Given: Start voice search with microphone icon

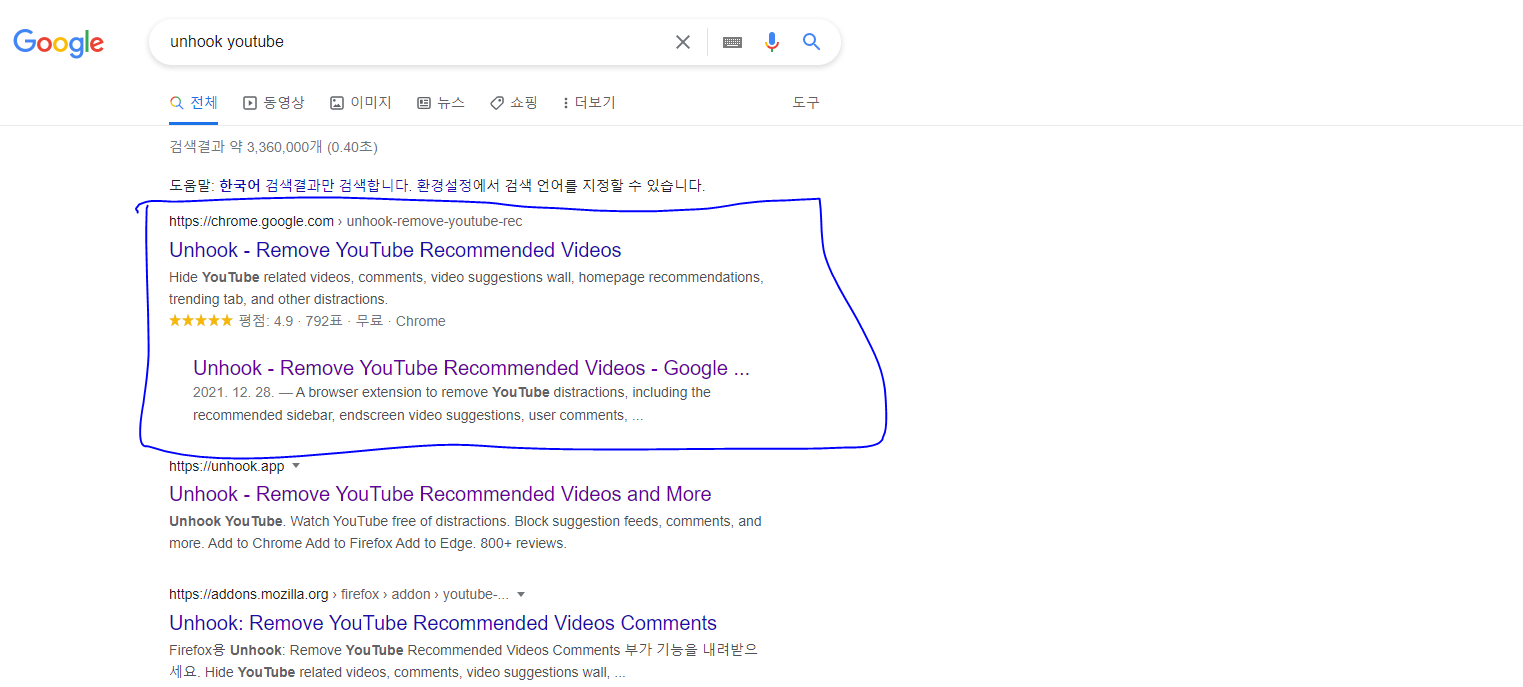Looking at the screenshot, I should (771, 42).
